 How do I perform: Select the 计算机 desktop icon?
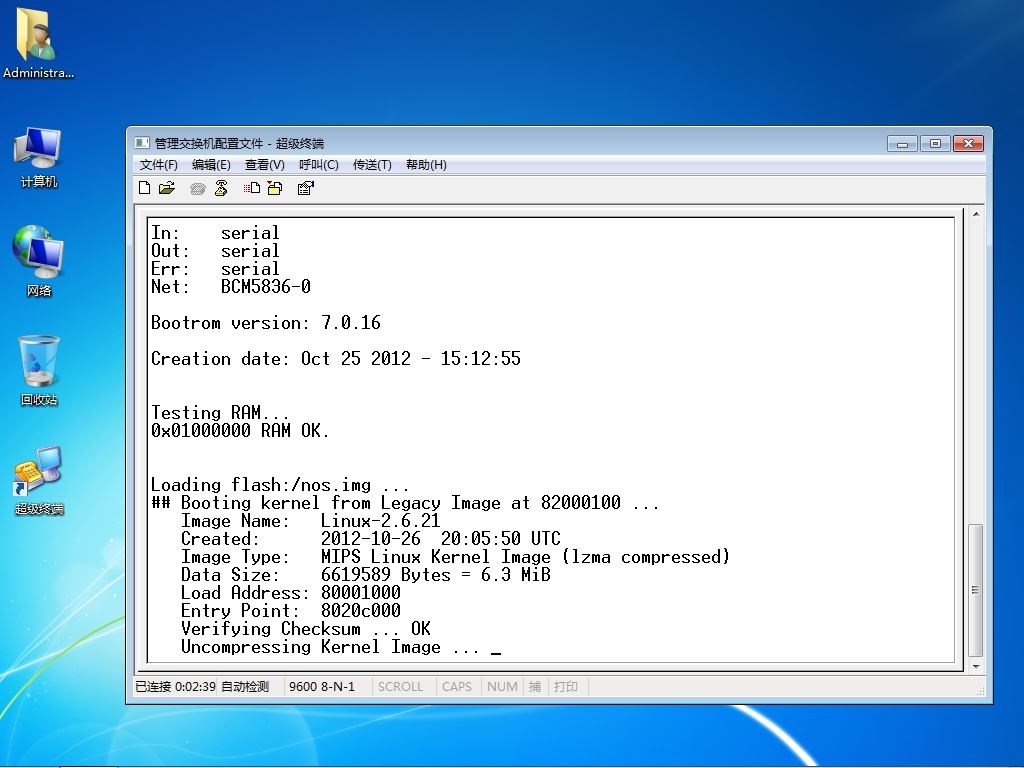tap(39, 157)
